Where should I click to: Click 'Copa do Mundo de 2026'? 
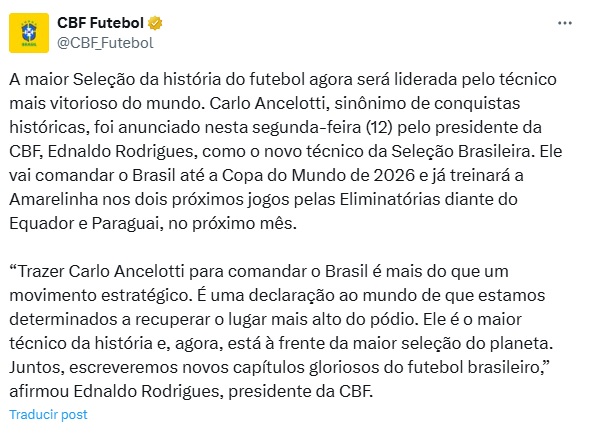pyautogui.click(x=318, y=176)
